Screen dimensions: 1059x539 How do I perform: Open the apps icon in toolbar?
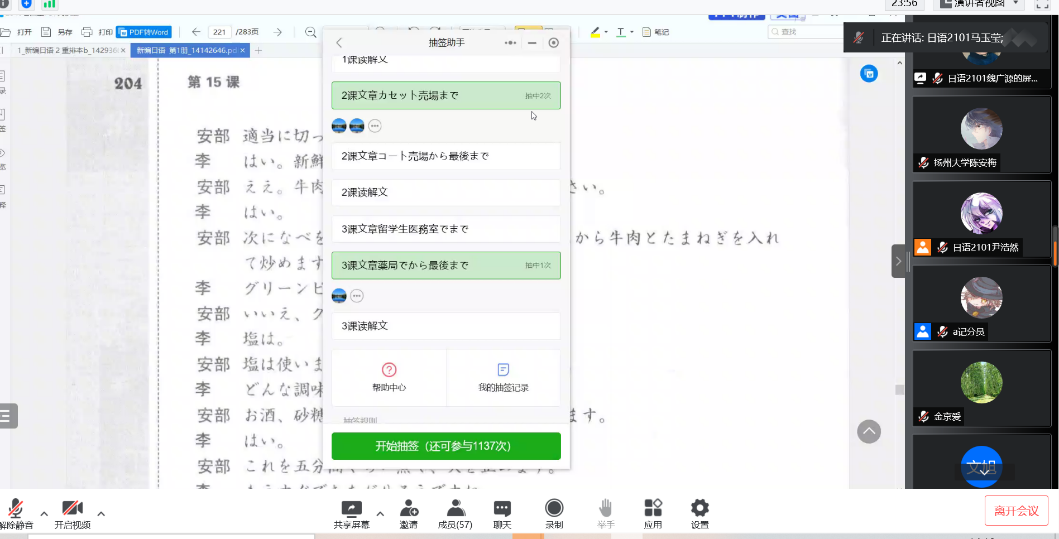(x=653, y=511)
